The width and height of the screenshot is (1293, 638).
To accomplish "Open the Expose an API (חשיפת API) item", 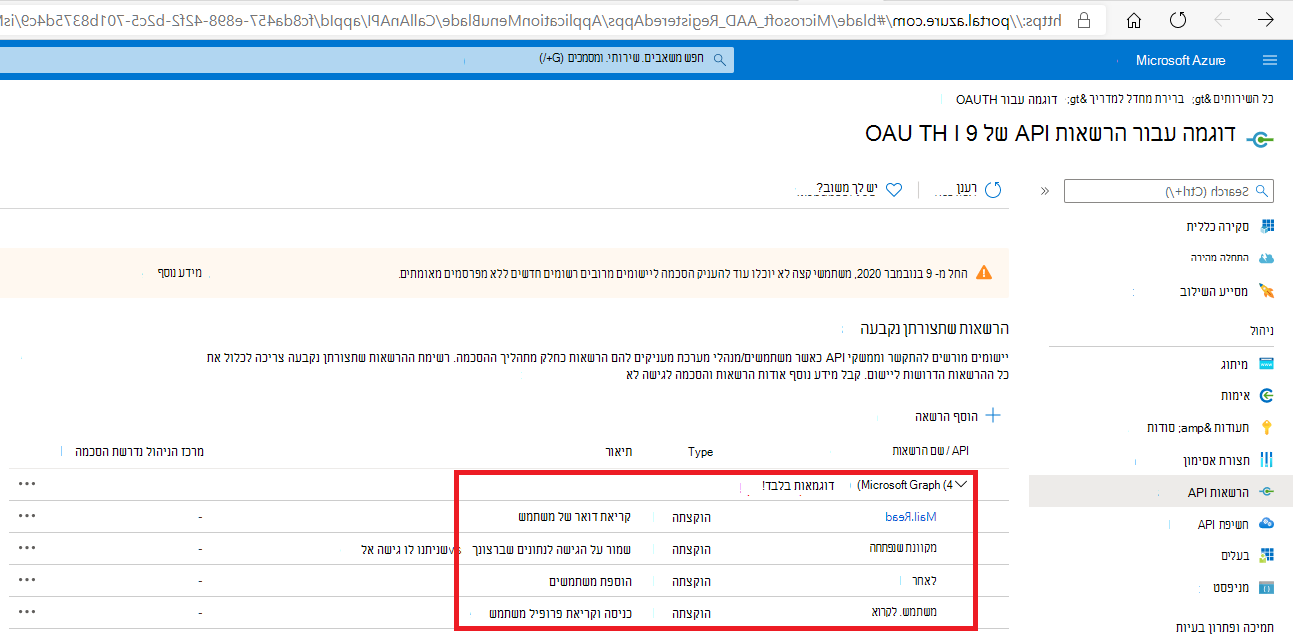I will (x=1224, y=524).
